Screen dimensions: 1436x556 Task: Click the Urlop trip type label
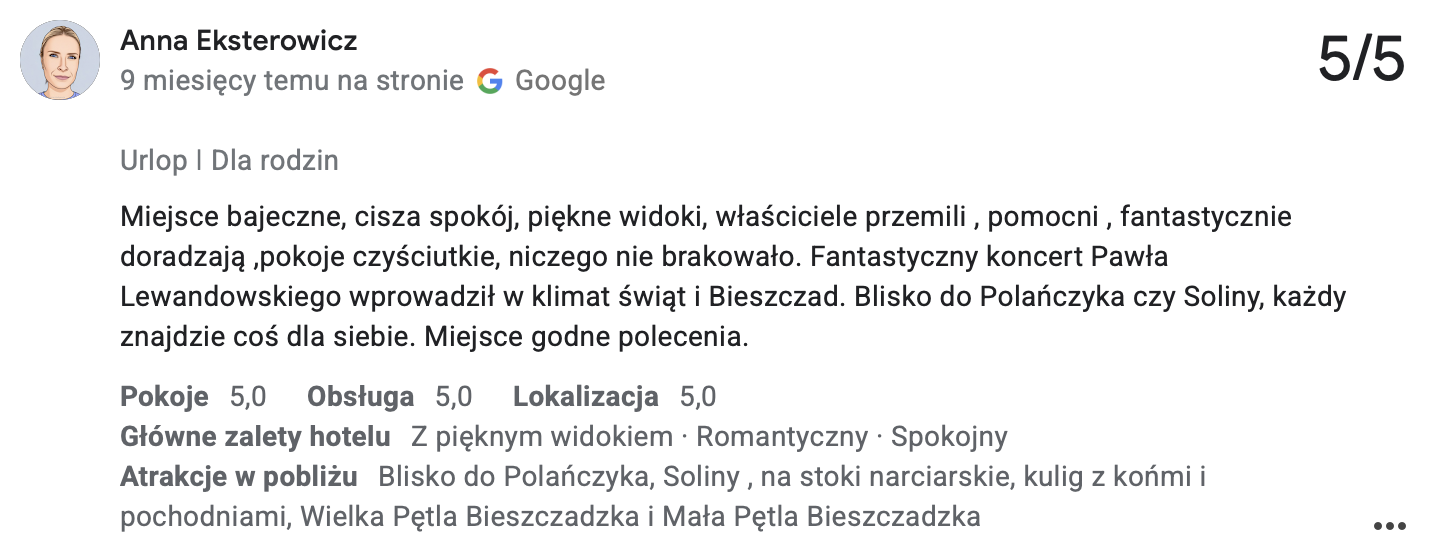(153, 160)
